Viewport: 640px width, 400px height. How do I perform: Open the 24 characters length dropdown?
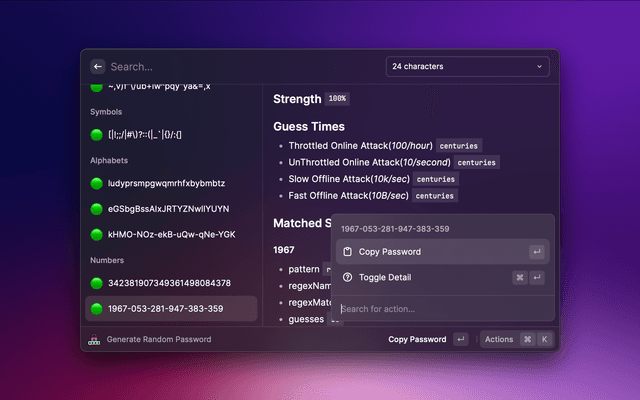click(x=467, y=67)
